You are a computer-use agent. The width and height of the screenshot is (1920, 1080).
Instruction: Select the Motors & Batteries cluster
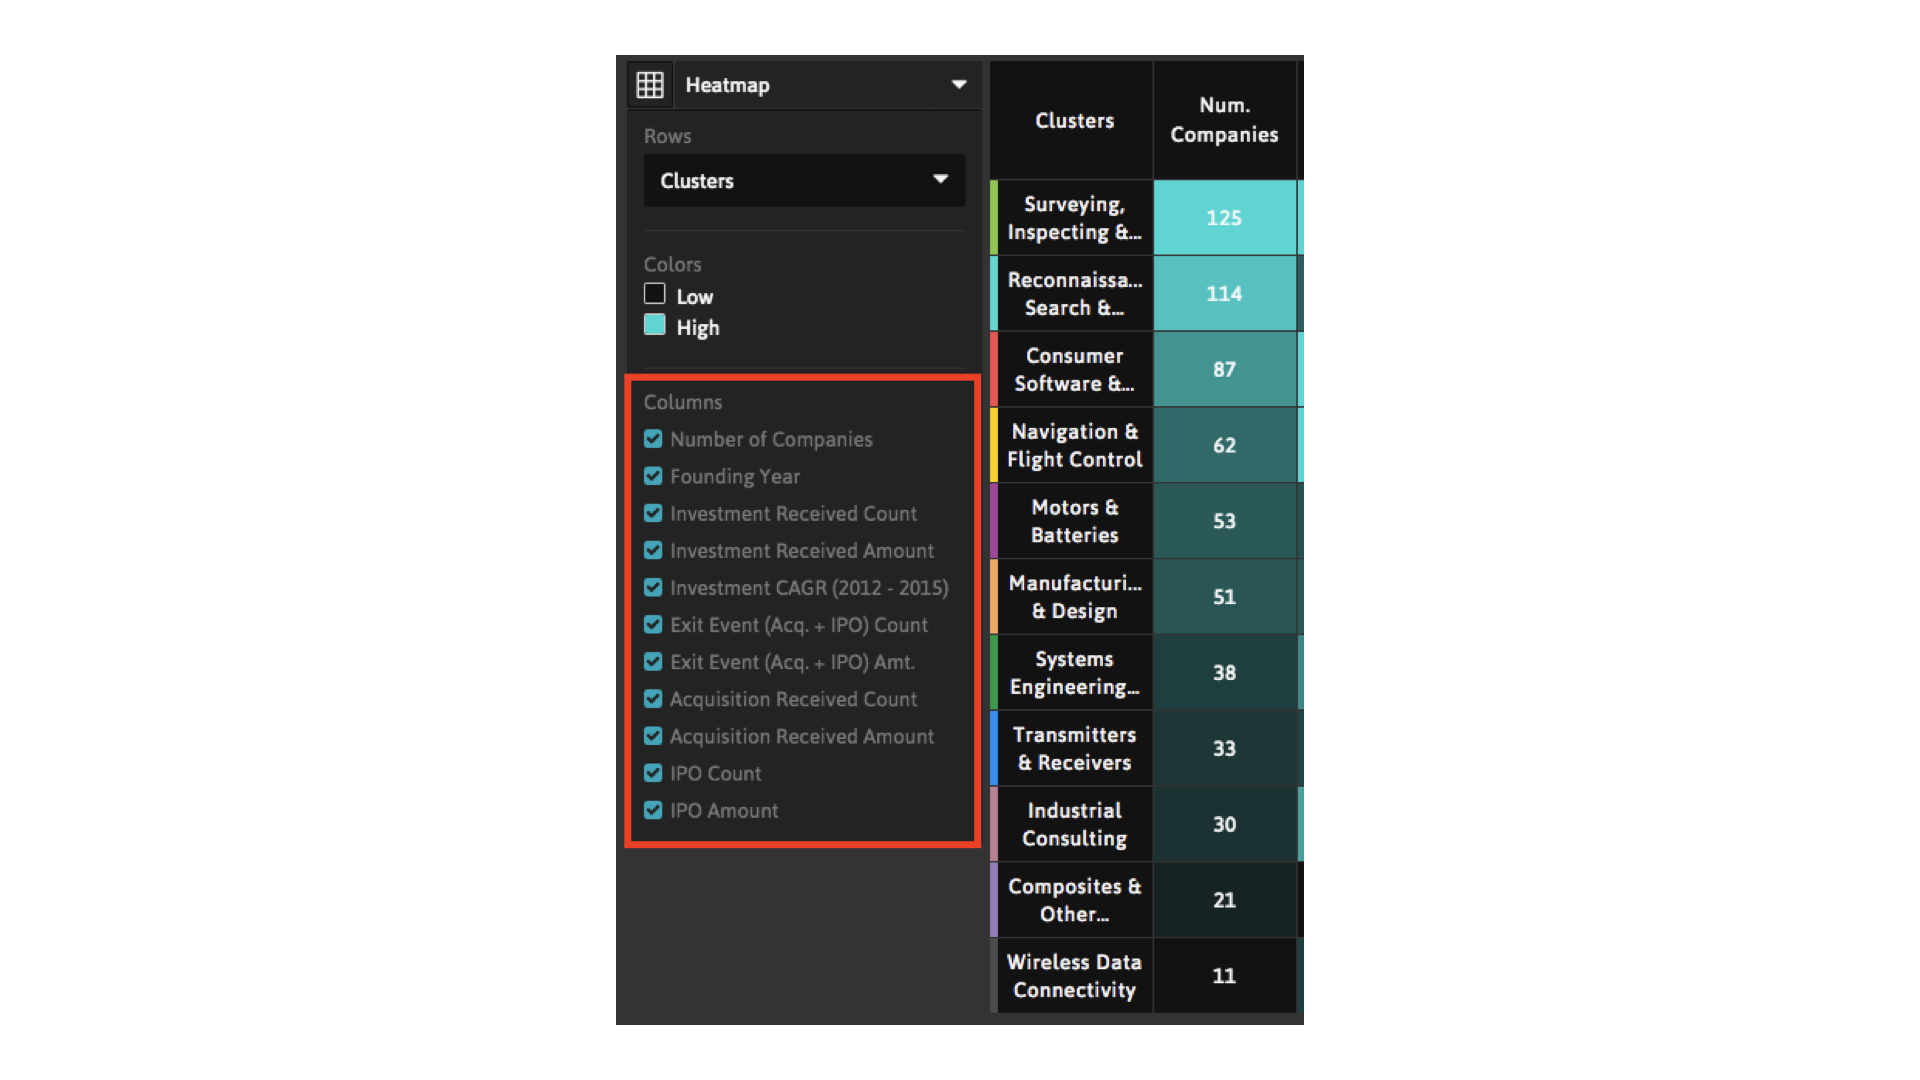pyautogui.click(x=1074, y=521)
